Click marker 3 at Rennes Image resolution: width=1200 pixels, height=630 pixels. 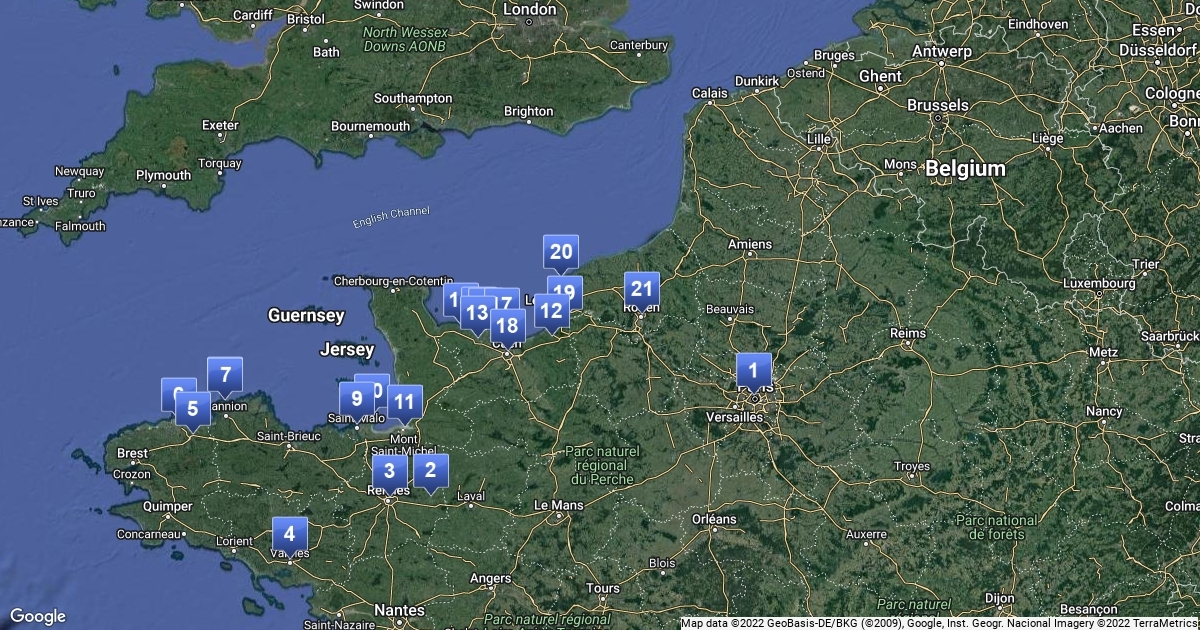click(389, 470)
